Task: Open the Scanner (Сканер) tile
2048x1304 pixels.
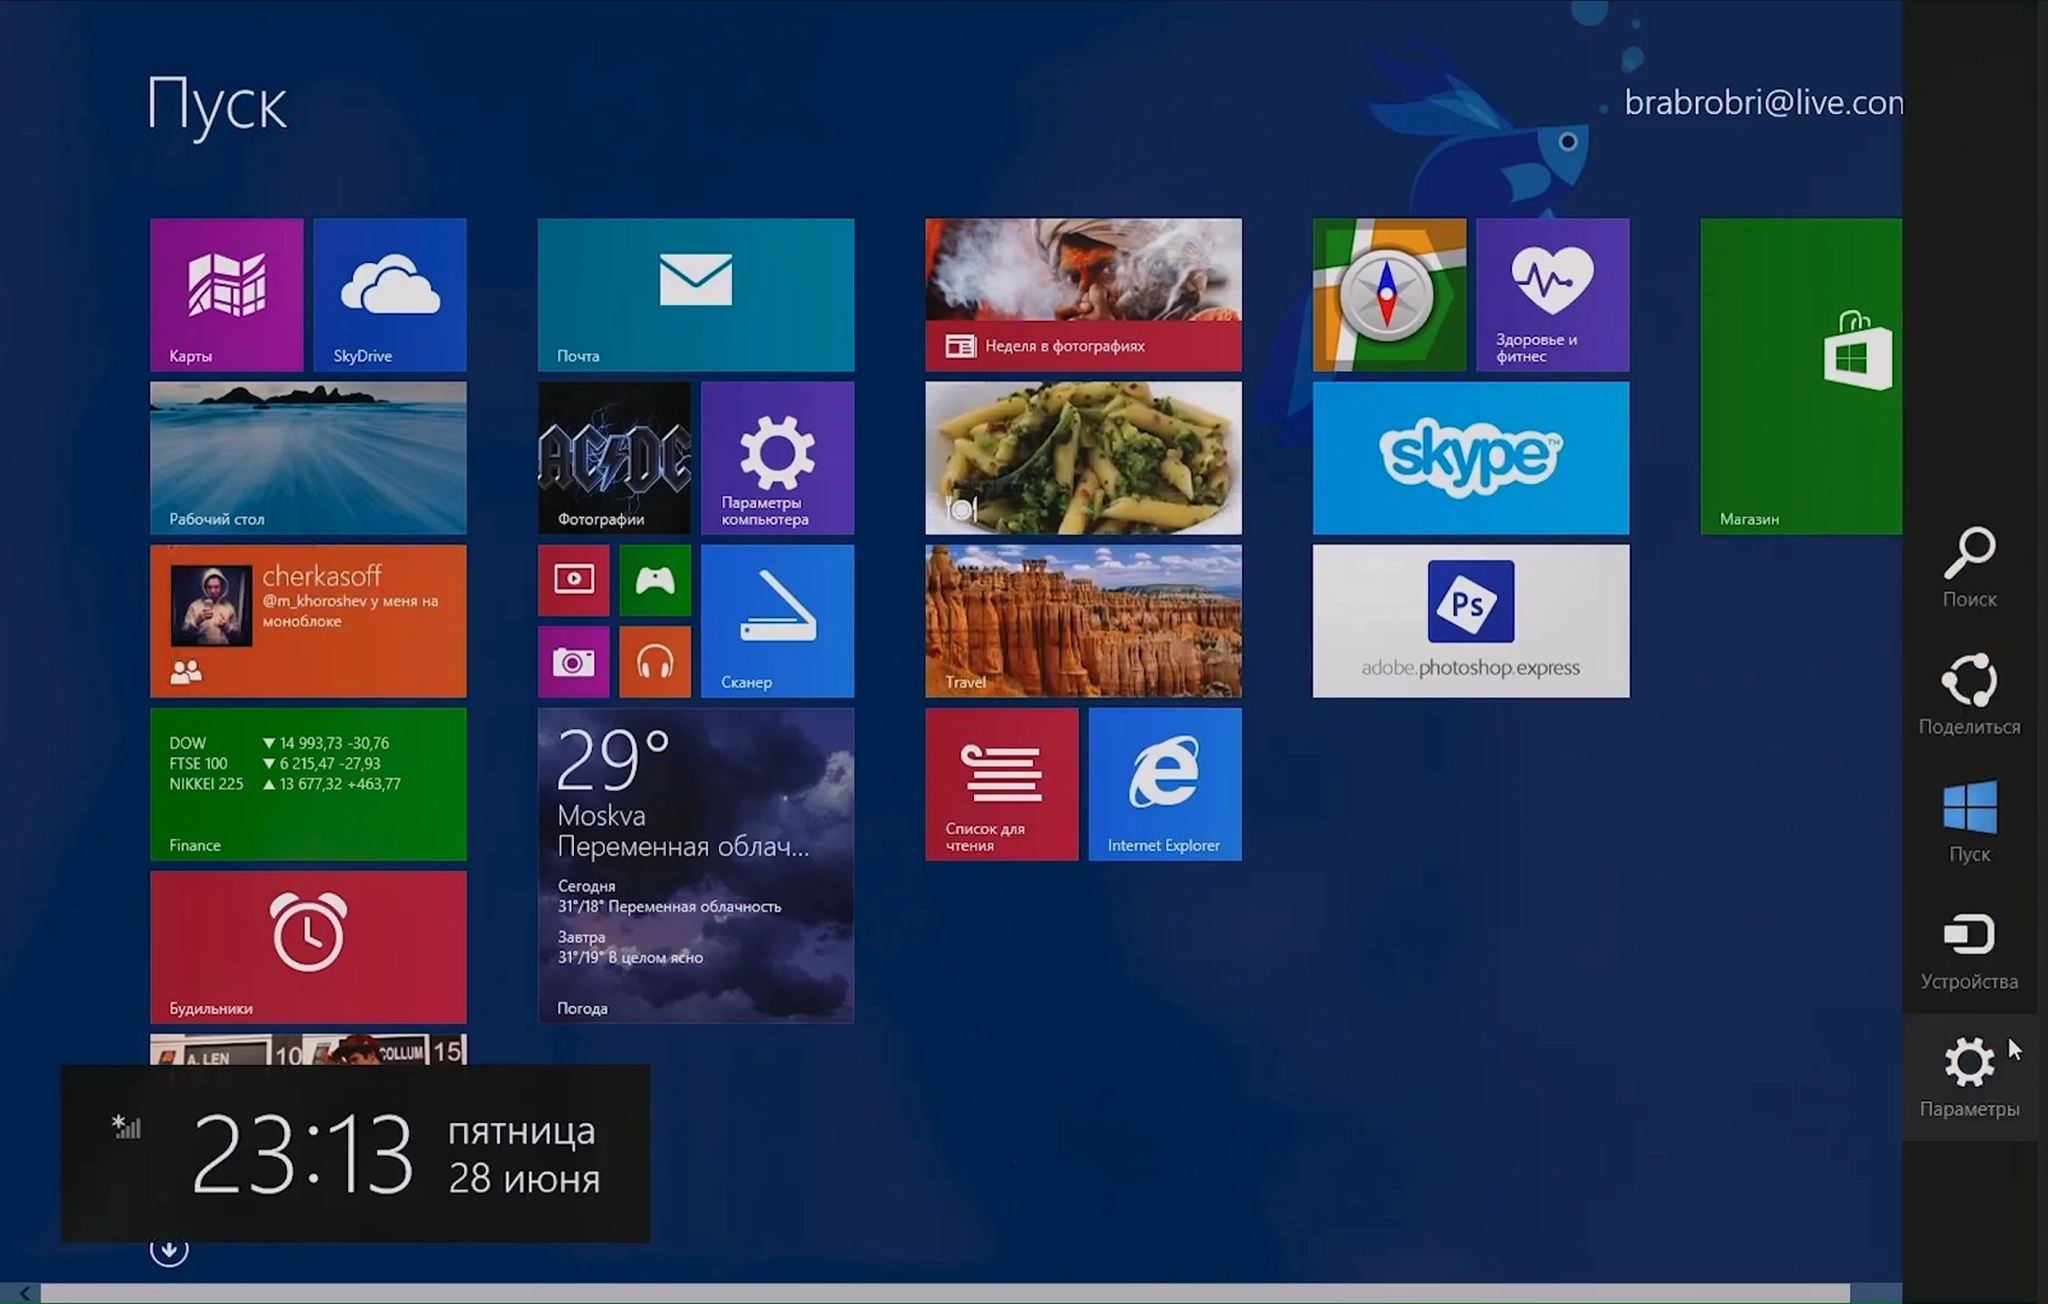Action: point(777,620)
